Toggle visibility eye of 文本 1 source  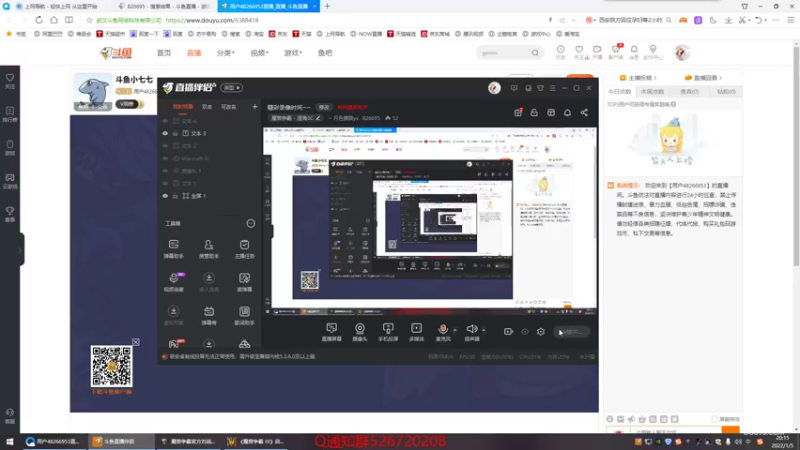click(165, 183)
